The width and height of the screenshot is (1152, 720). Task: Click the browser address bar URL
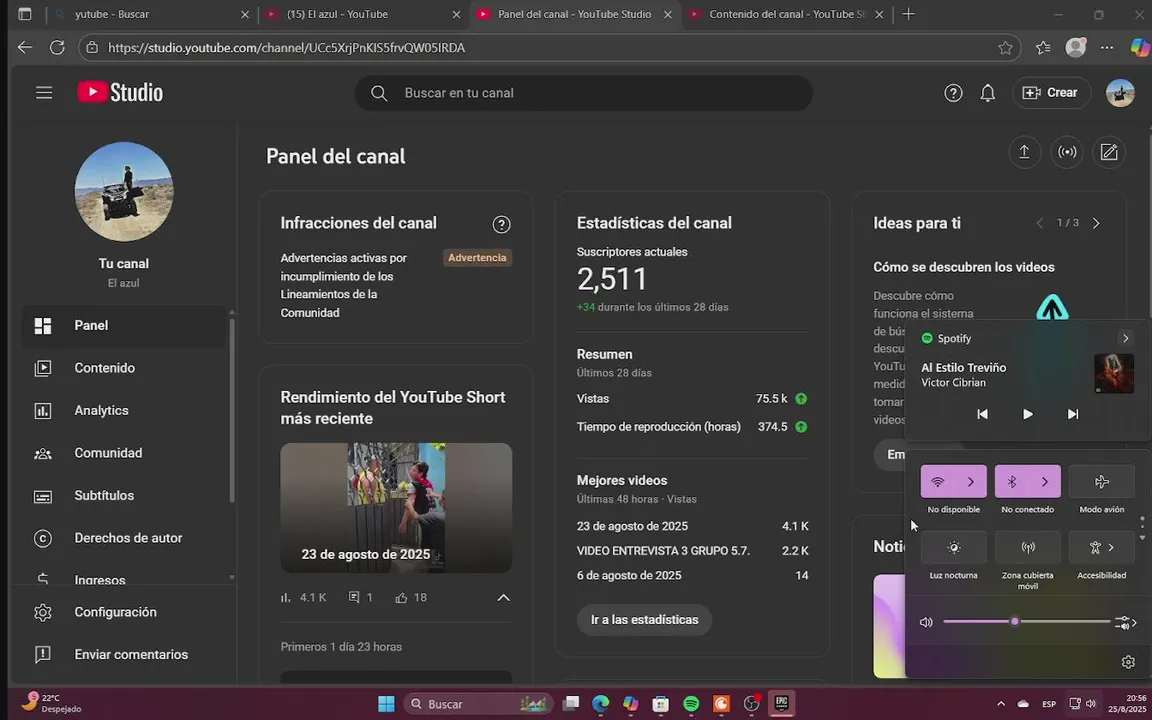click(x=287, y=48)
